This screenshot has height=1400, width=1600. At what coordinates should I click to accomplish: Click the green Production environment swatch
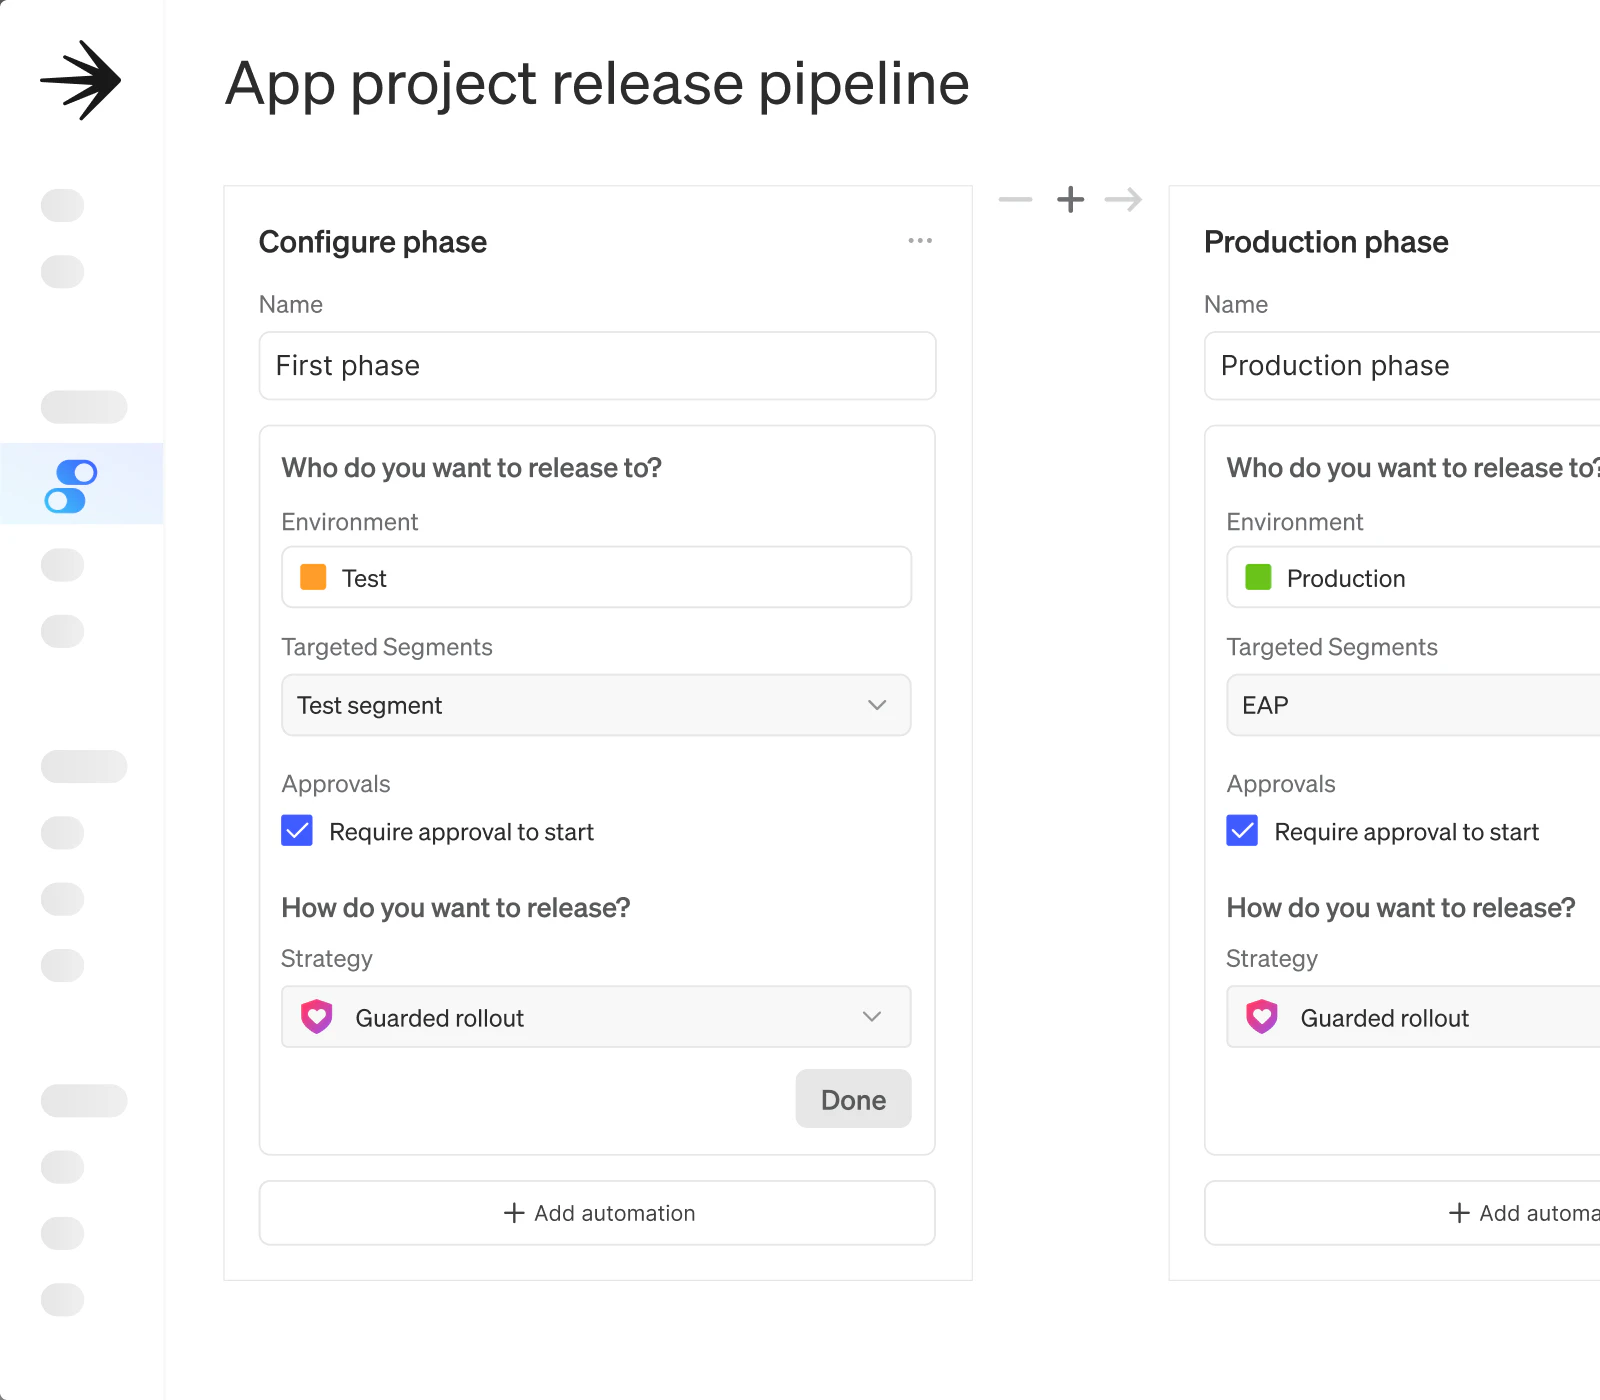(1258, 577)
